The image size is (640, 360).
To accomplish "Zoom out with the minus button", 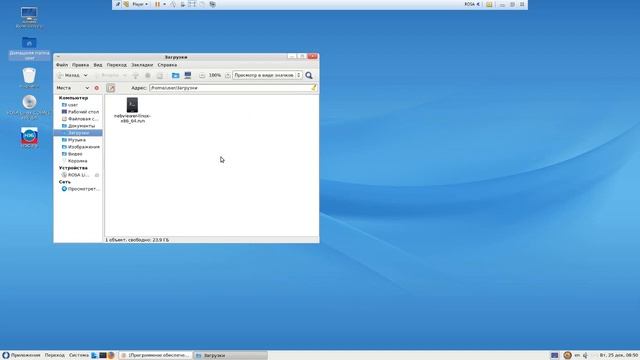I will click(202, 76).
